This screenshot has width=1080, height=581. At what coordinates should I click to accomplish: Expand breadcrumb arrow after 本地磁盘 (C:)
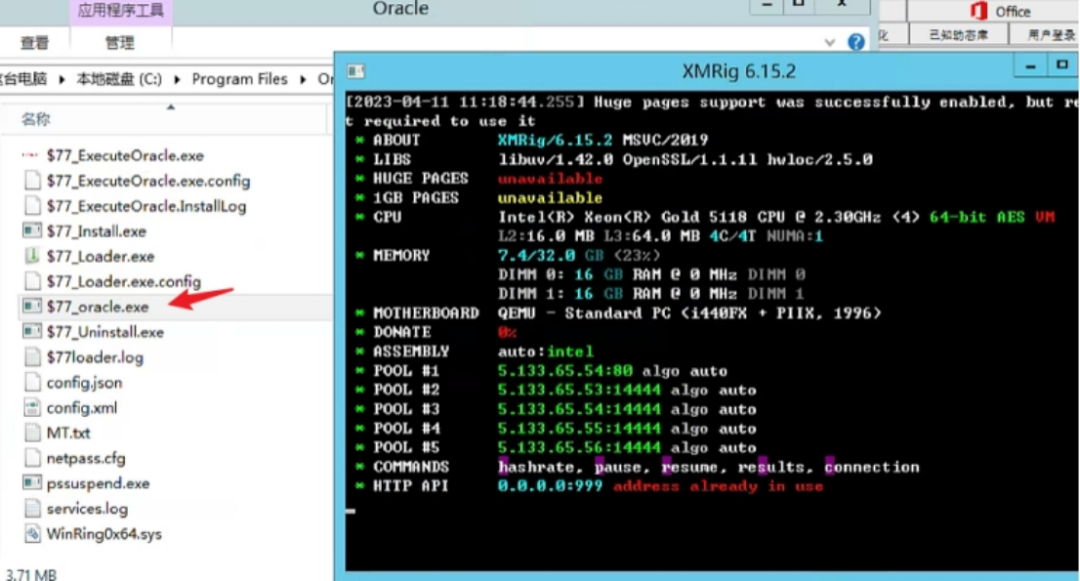click(177, 80)
